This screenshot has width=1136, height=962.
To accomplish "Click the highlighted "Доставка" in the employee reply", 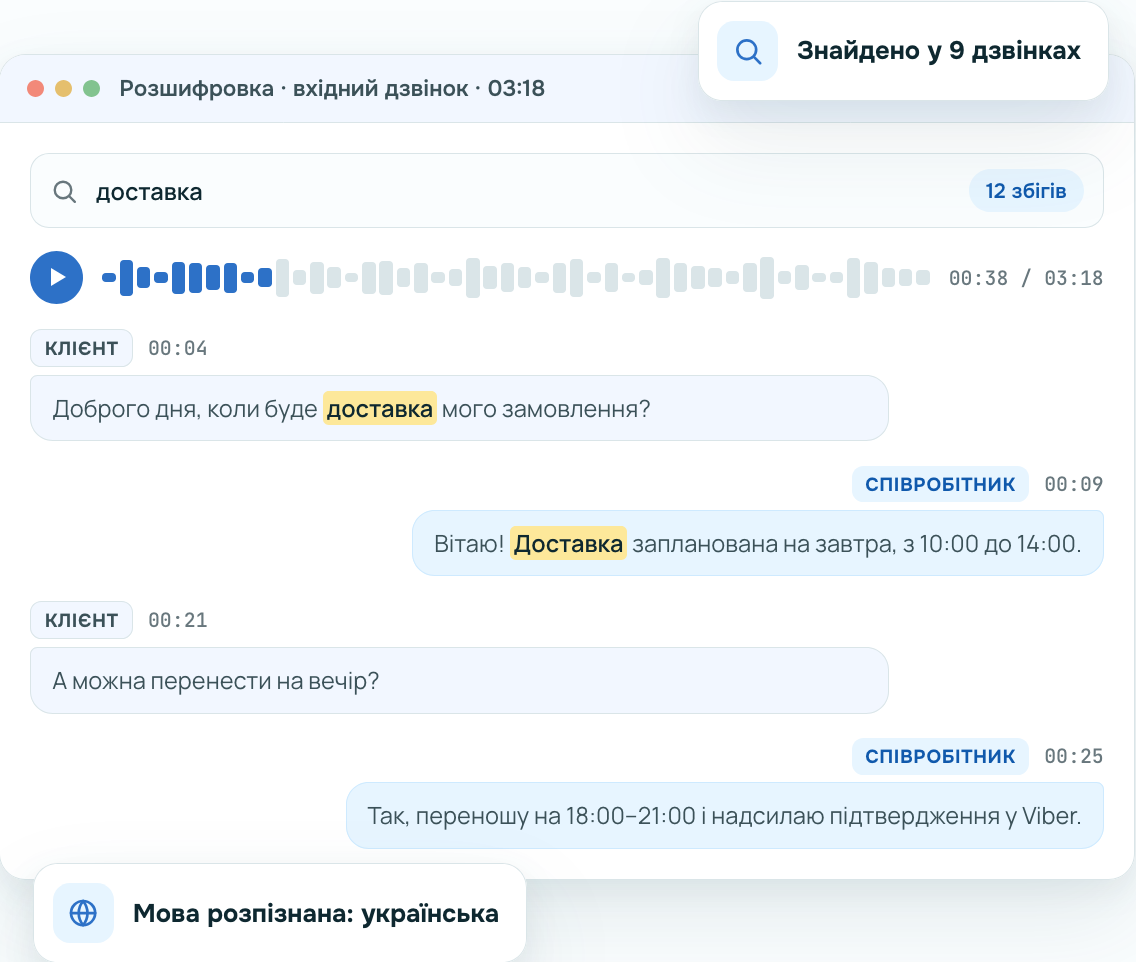I will point(568,543).
